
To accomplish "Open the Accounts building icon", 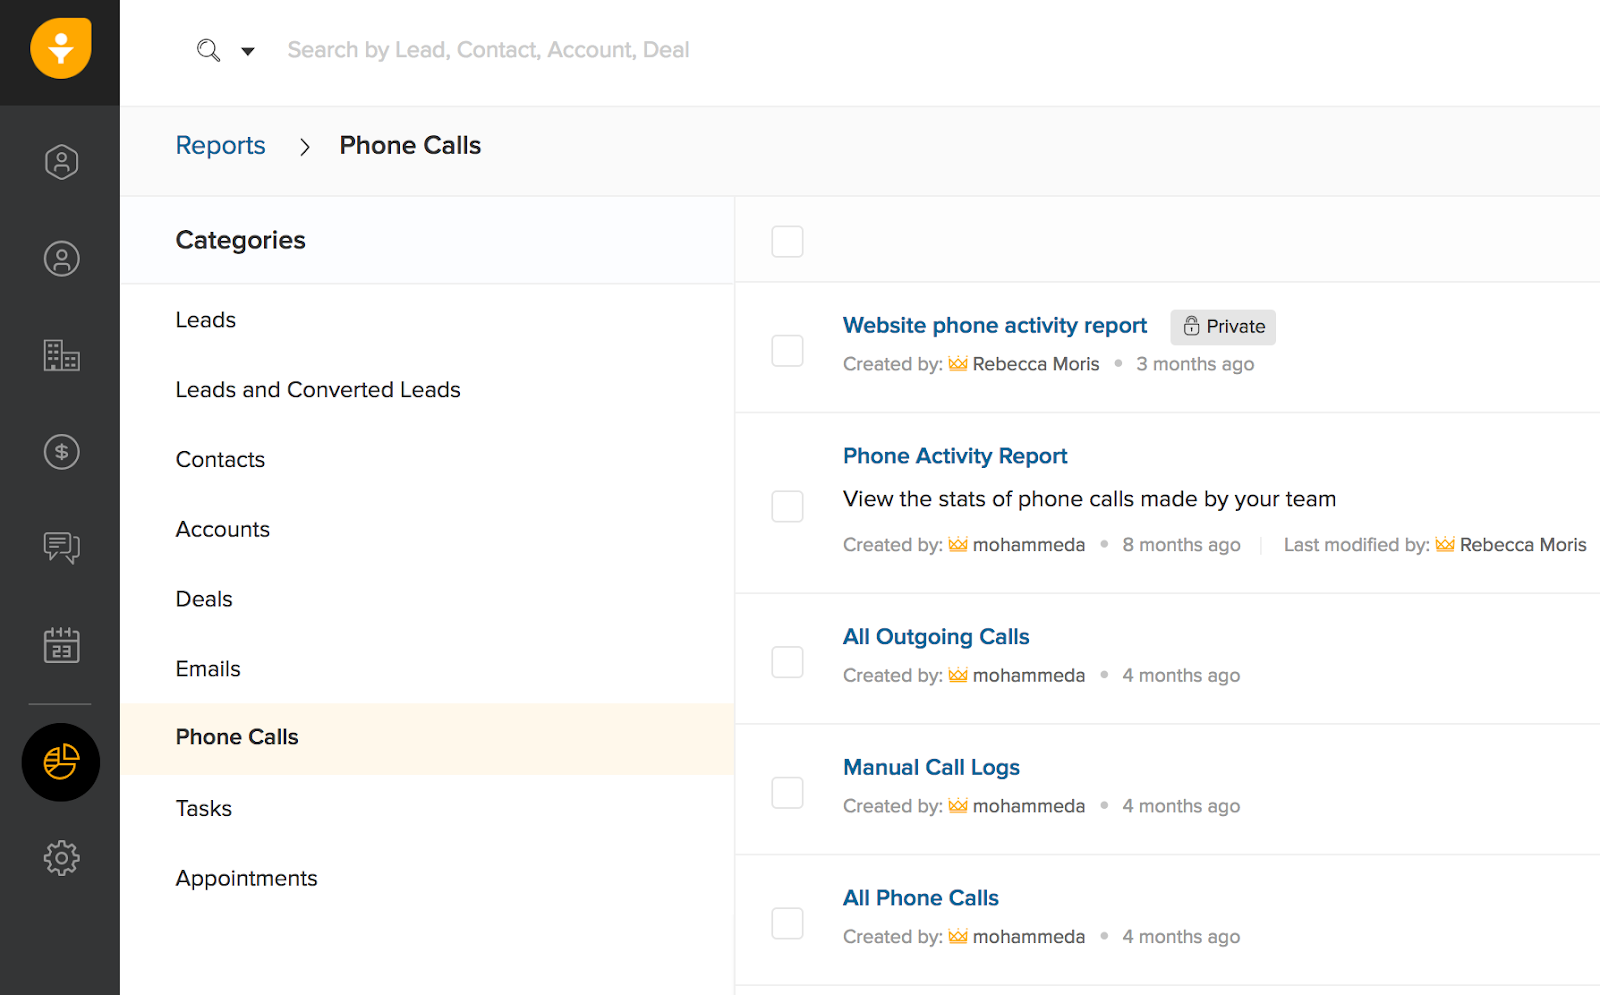I will (x=61, y=355).
